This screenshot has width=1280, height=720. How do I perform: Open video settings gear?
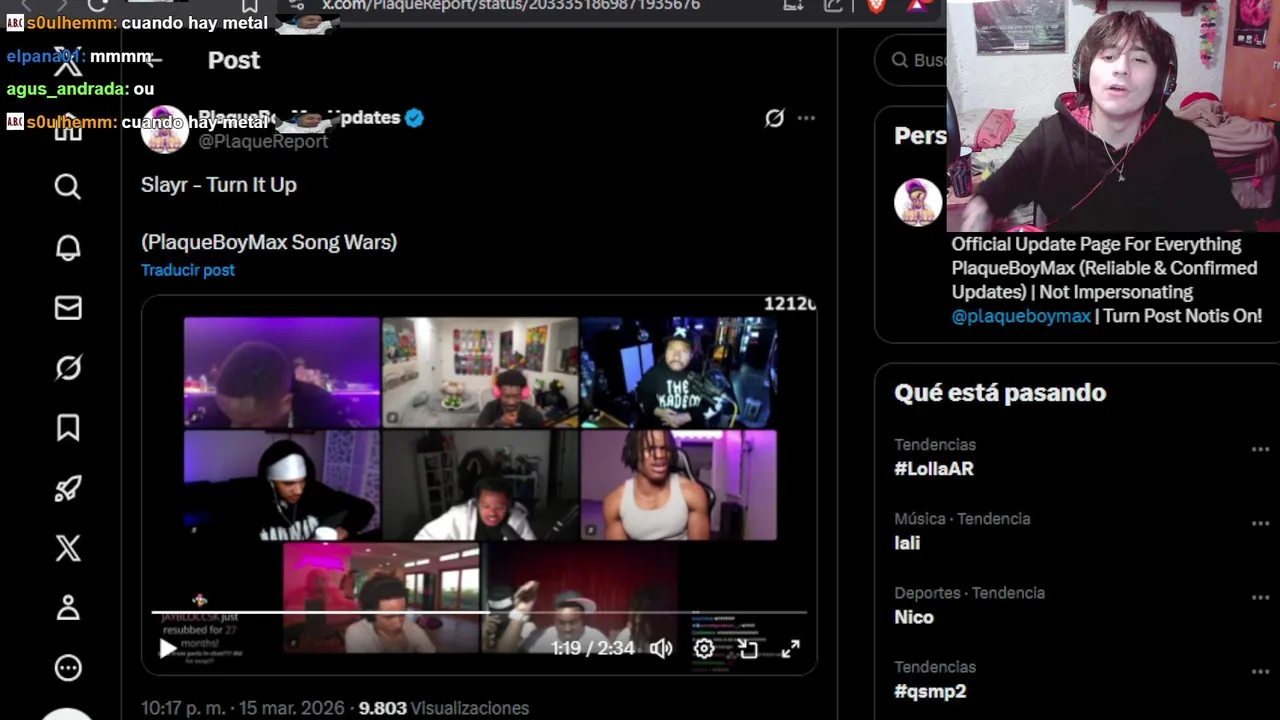pyautogui.click(x=704, y=649)
